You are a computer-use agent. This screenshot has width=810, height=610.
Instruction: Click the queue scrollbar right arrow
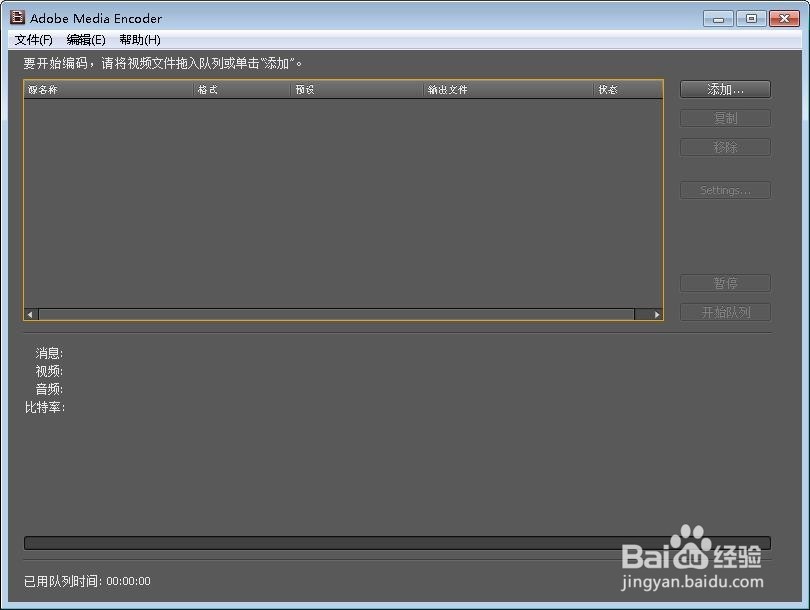tap(656, 314)
